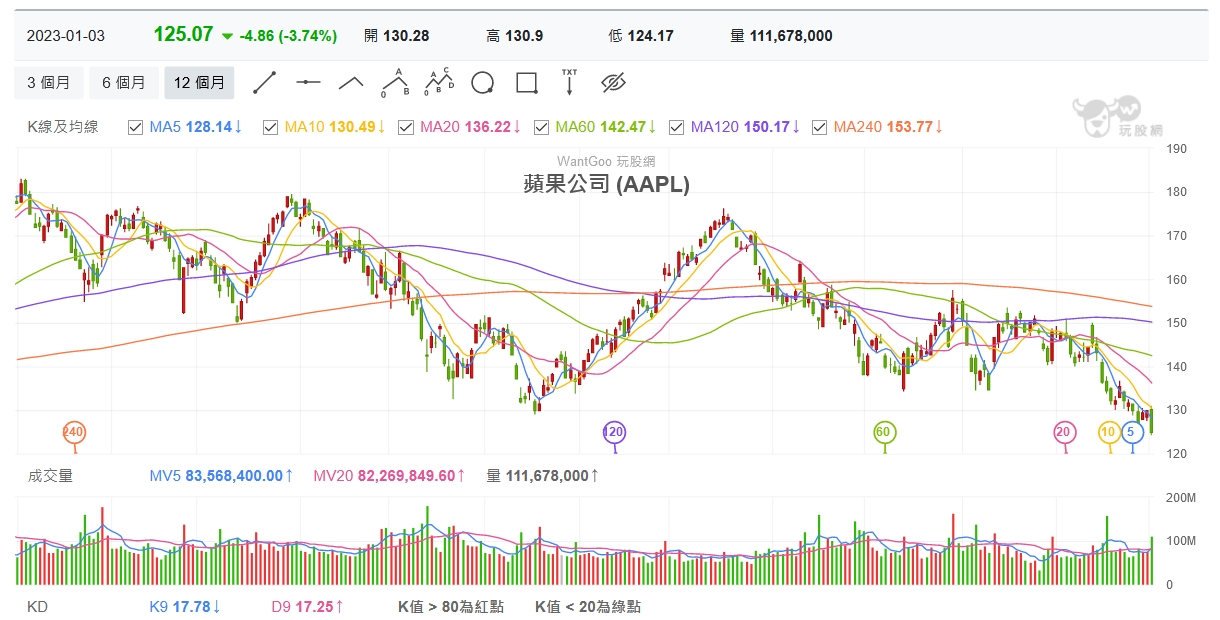Screen dimensions: 1220x620
Task: Select the TXT text annotation tool
Action: [x=569, y=82]
